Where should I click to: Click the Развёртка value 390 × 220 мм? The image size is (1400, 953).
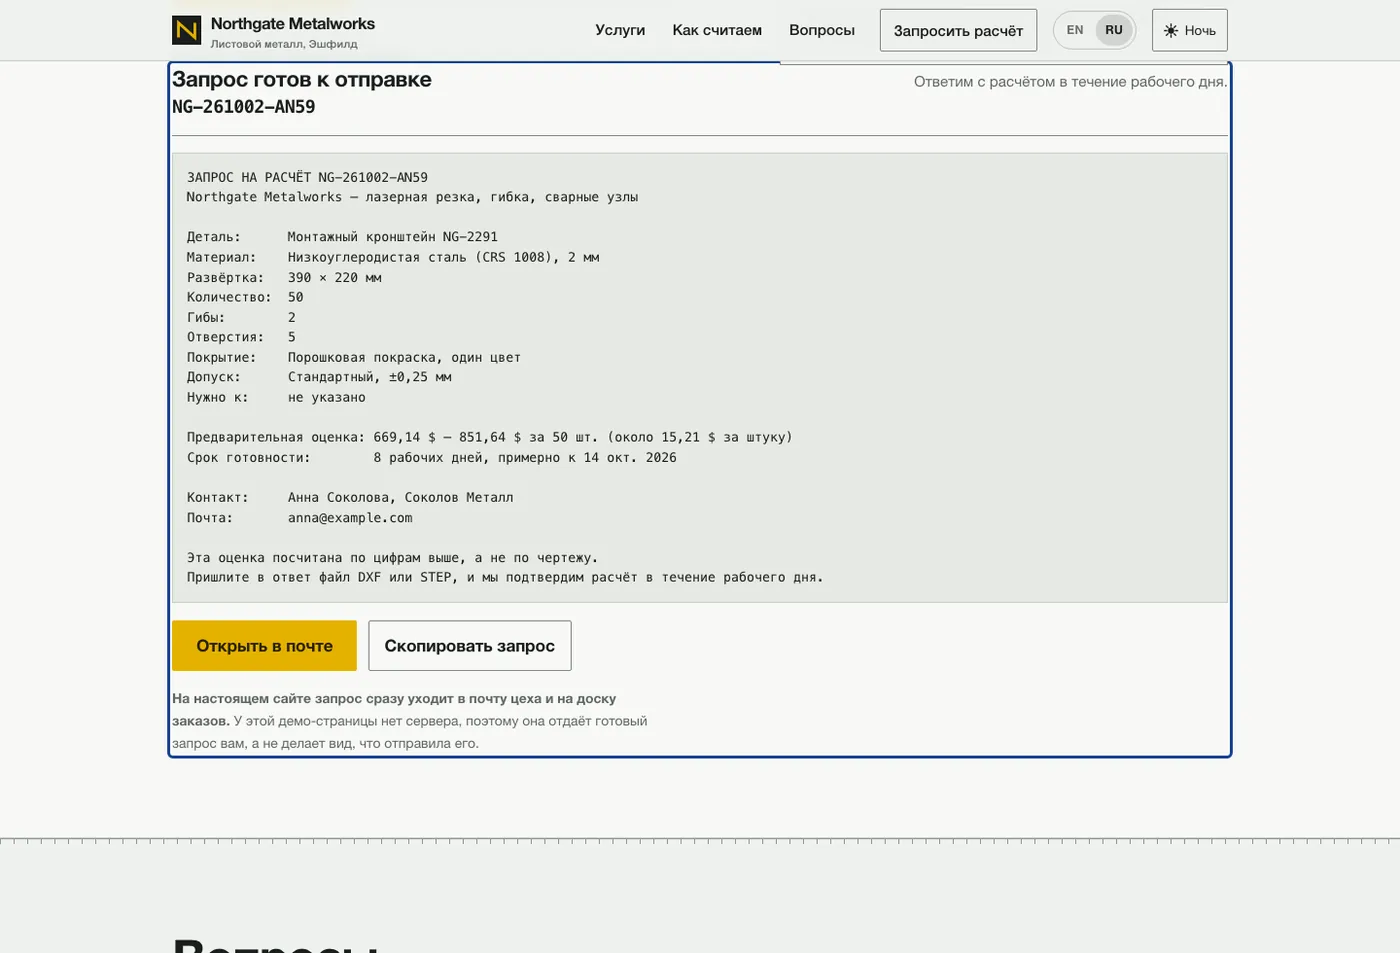tap(335, 277)
